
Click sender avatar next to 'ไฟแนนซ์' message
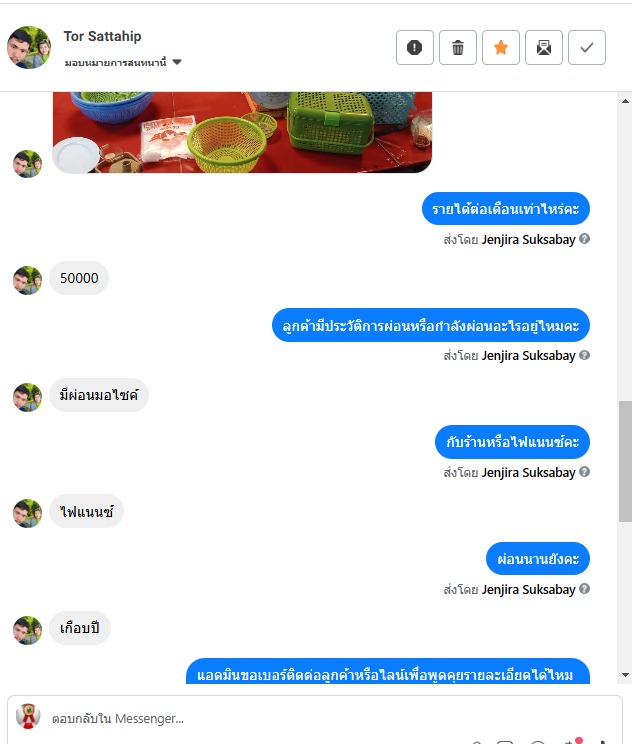tap(28, 513)
